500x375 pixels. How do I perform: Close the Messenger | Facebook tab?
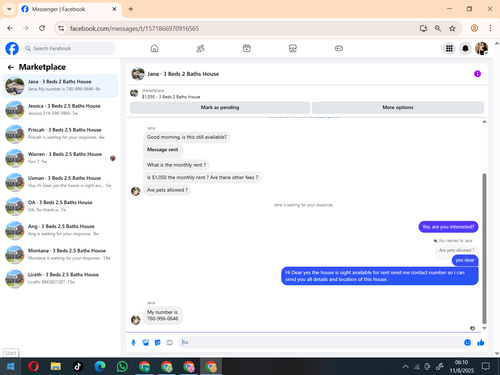[114, 9]
